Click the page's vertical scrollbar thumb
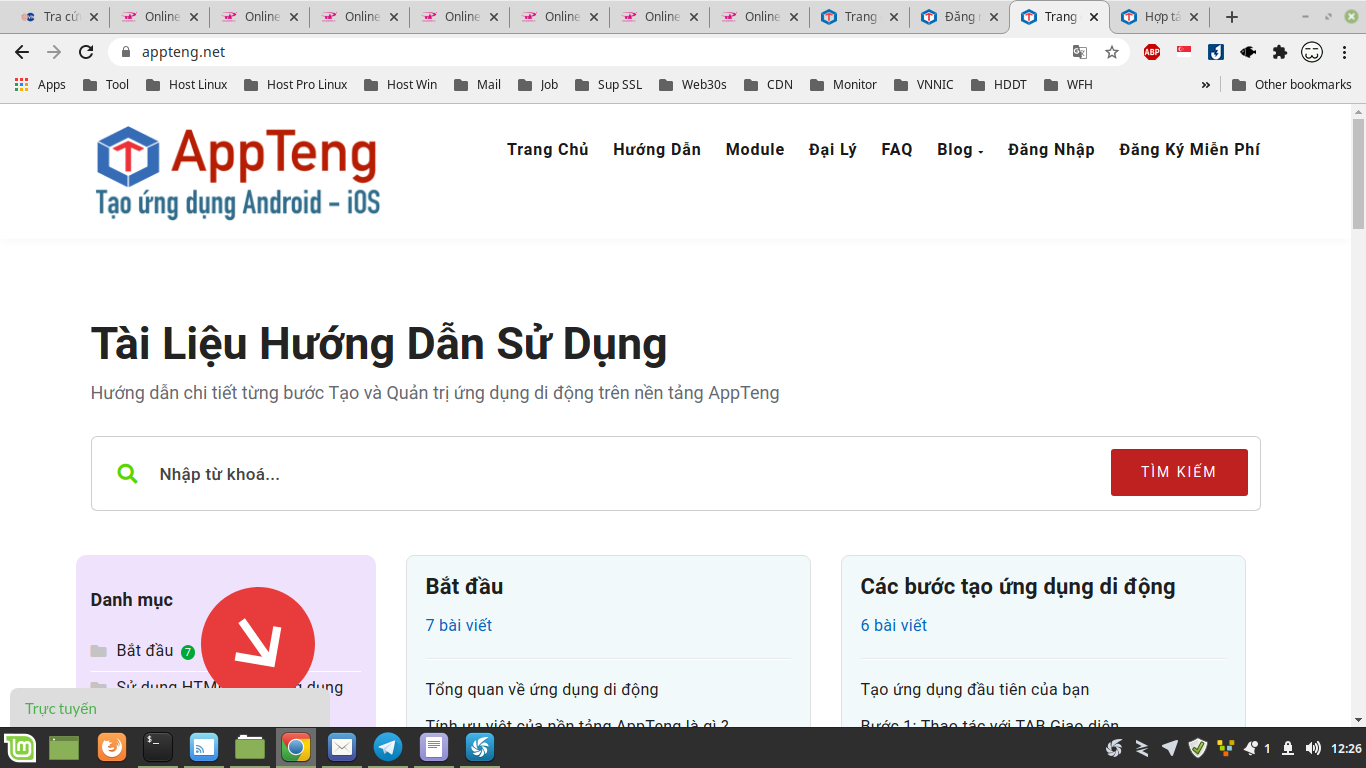The width and height of the screenshot is (1366, 768). 1358,174
